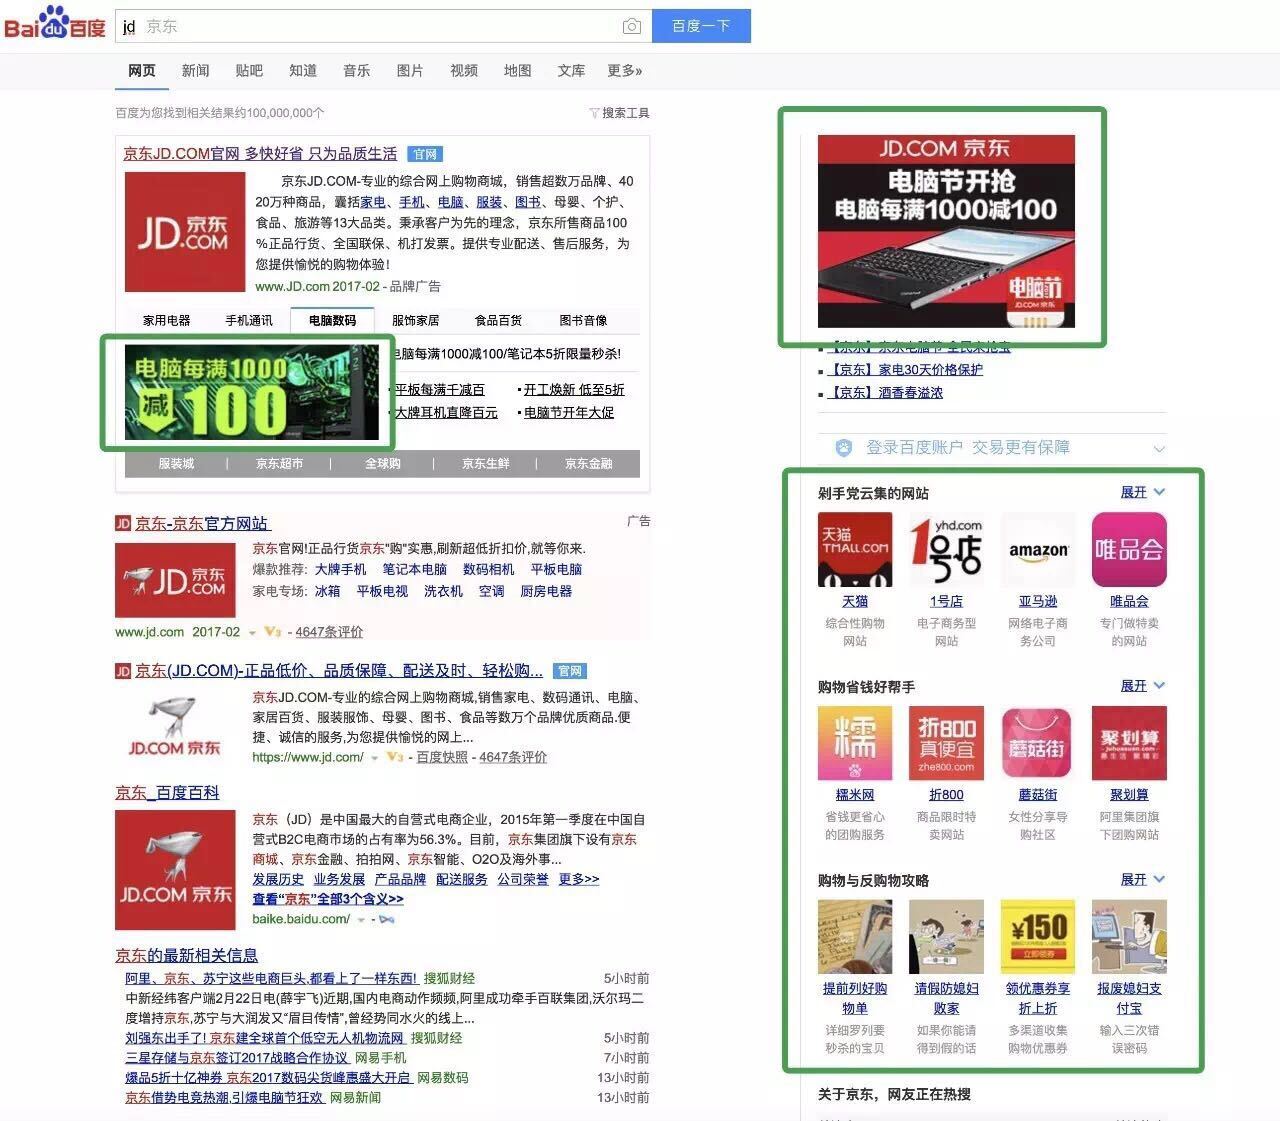Open 电脑节开年大促 link
Viewport: 1280px width, 1121px height.
pyautogui.click(x=569, y=412)
